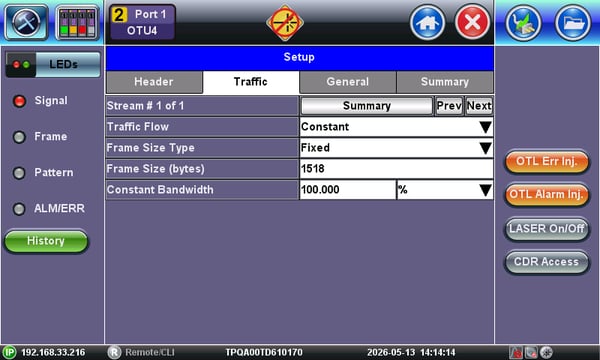This screenshot has height=360, width=600.
Task: Click the History button
Action: click(46, 241)
